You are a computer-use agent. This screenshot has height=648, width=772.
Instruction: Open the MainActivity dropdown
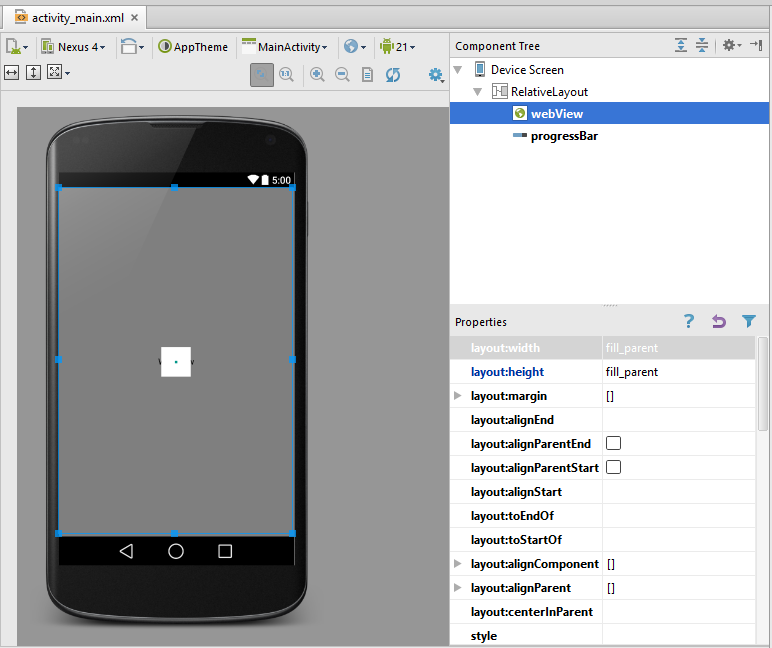click(x=285, y=47)
